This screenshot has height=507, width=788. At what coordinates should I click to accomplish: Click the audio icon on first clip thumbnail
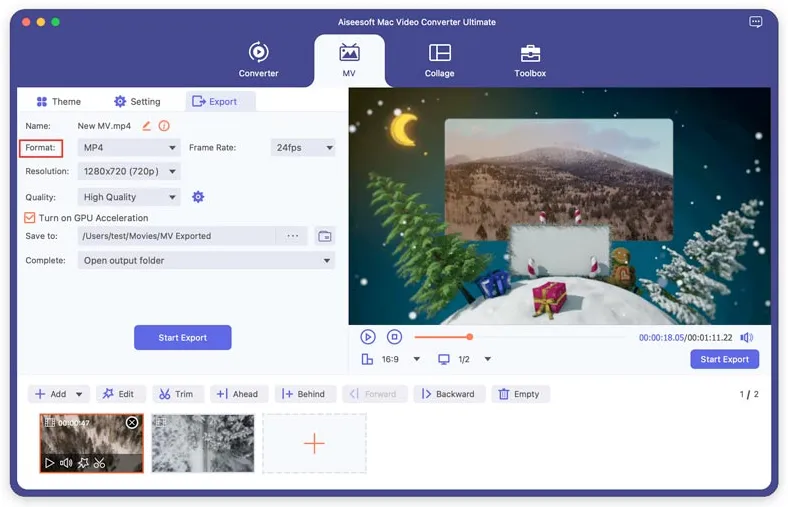[66, 463]
